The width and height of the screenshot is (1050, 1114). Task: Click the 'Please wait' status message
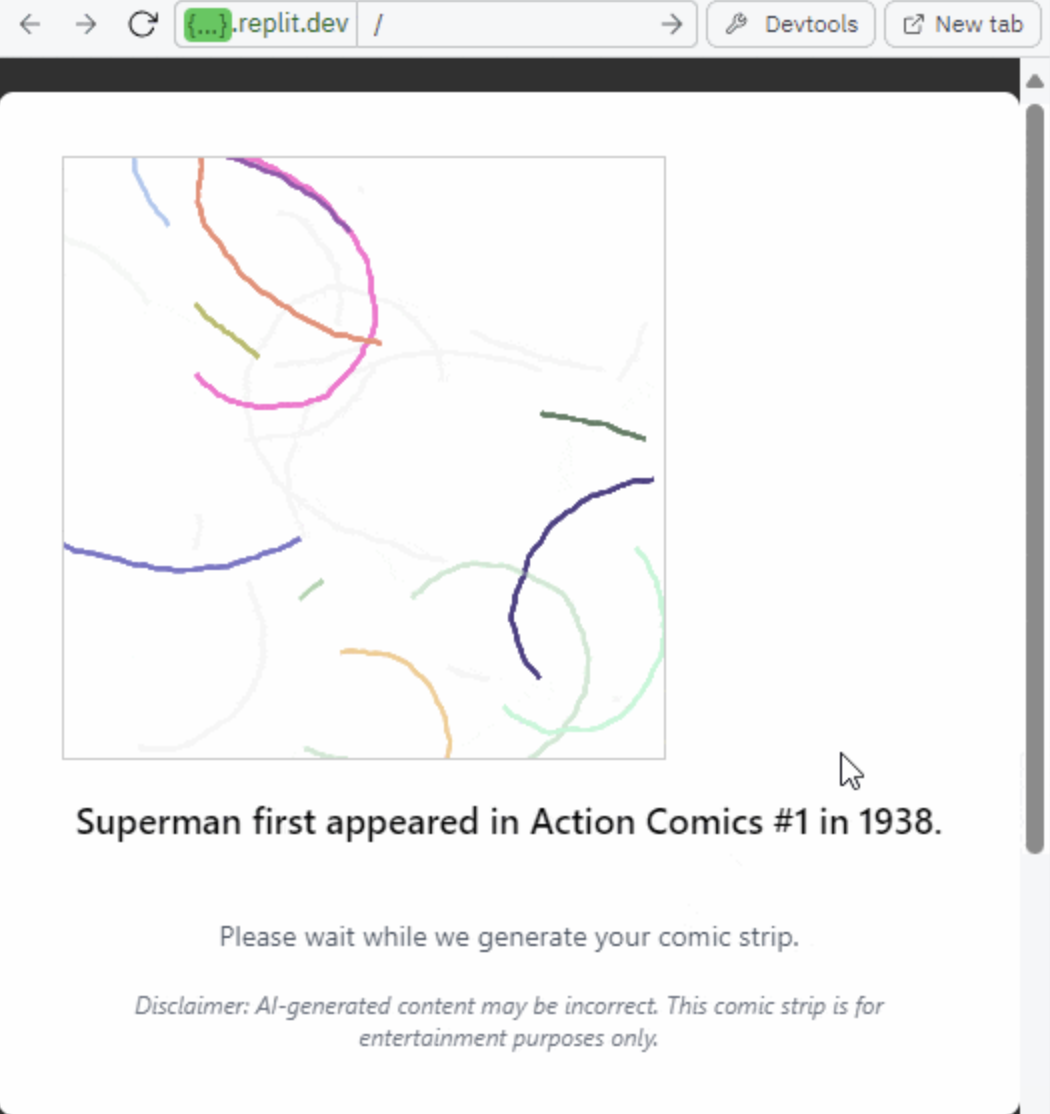(509, 937)
